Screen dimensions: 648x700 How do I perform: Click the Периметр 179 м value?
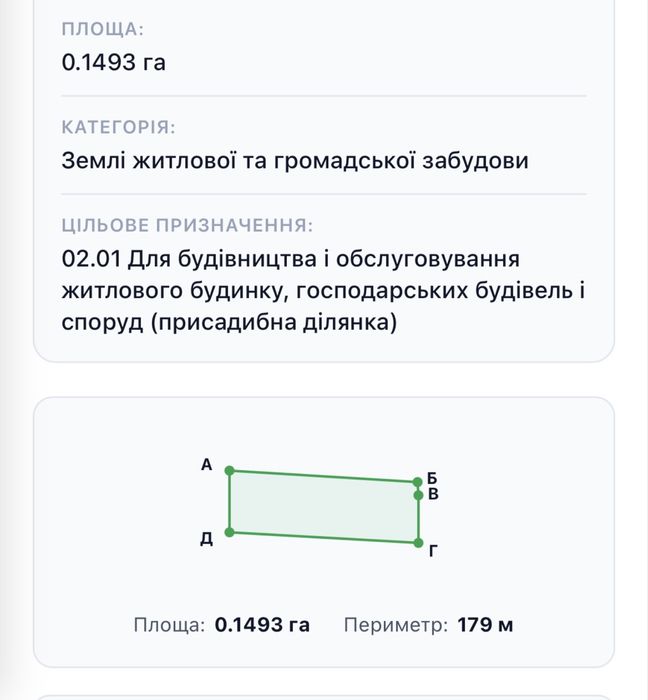[485, 625]
